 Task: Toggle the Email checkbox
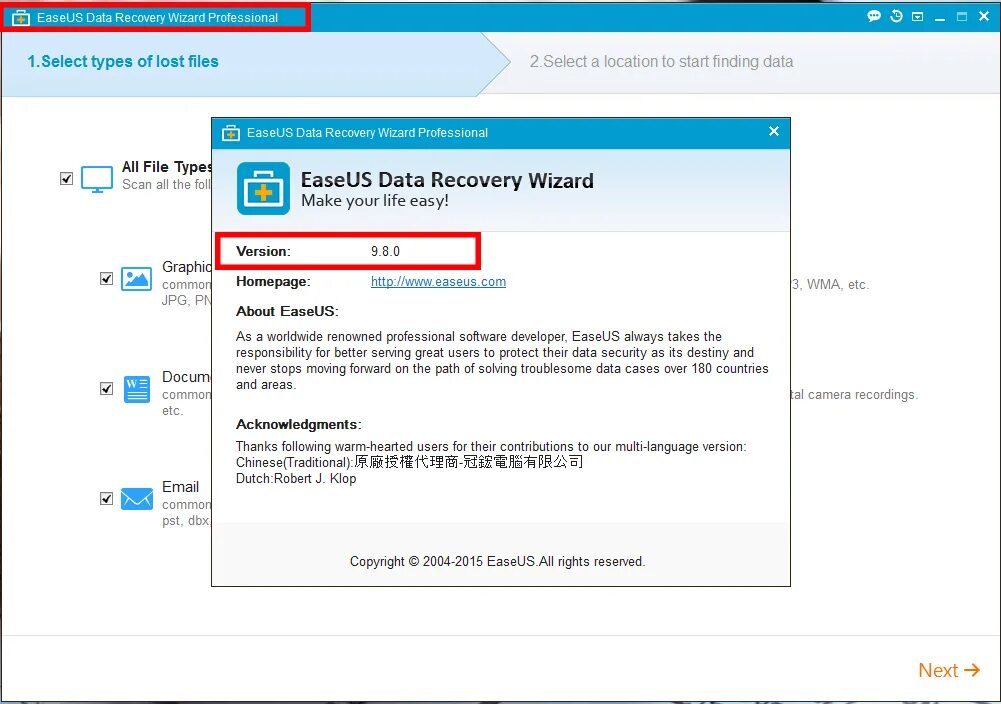107,498
